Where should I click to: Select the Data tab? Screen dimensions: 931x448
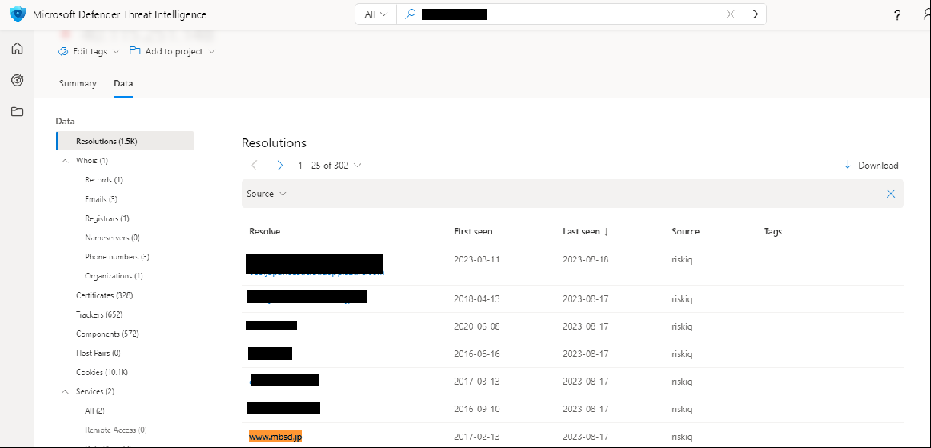123,83
